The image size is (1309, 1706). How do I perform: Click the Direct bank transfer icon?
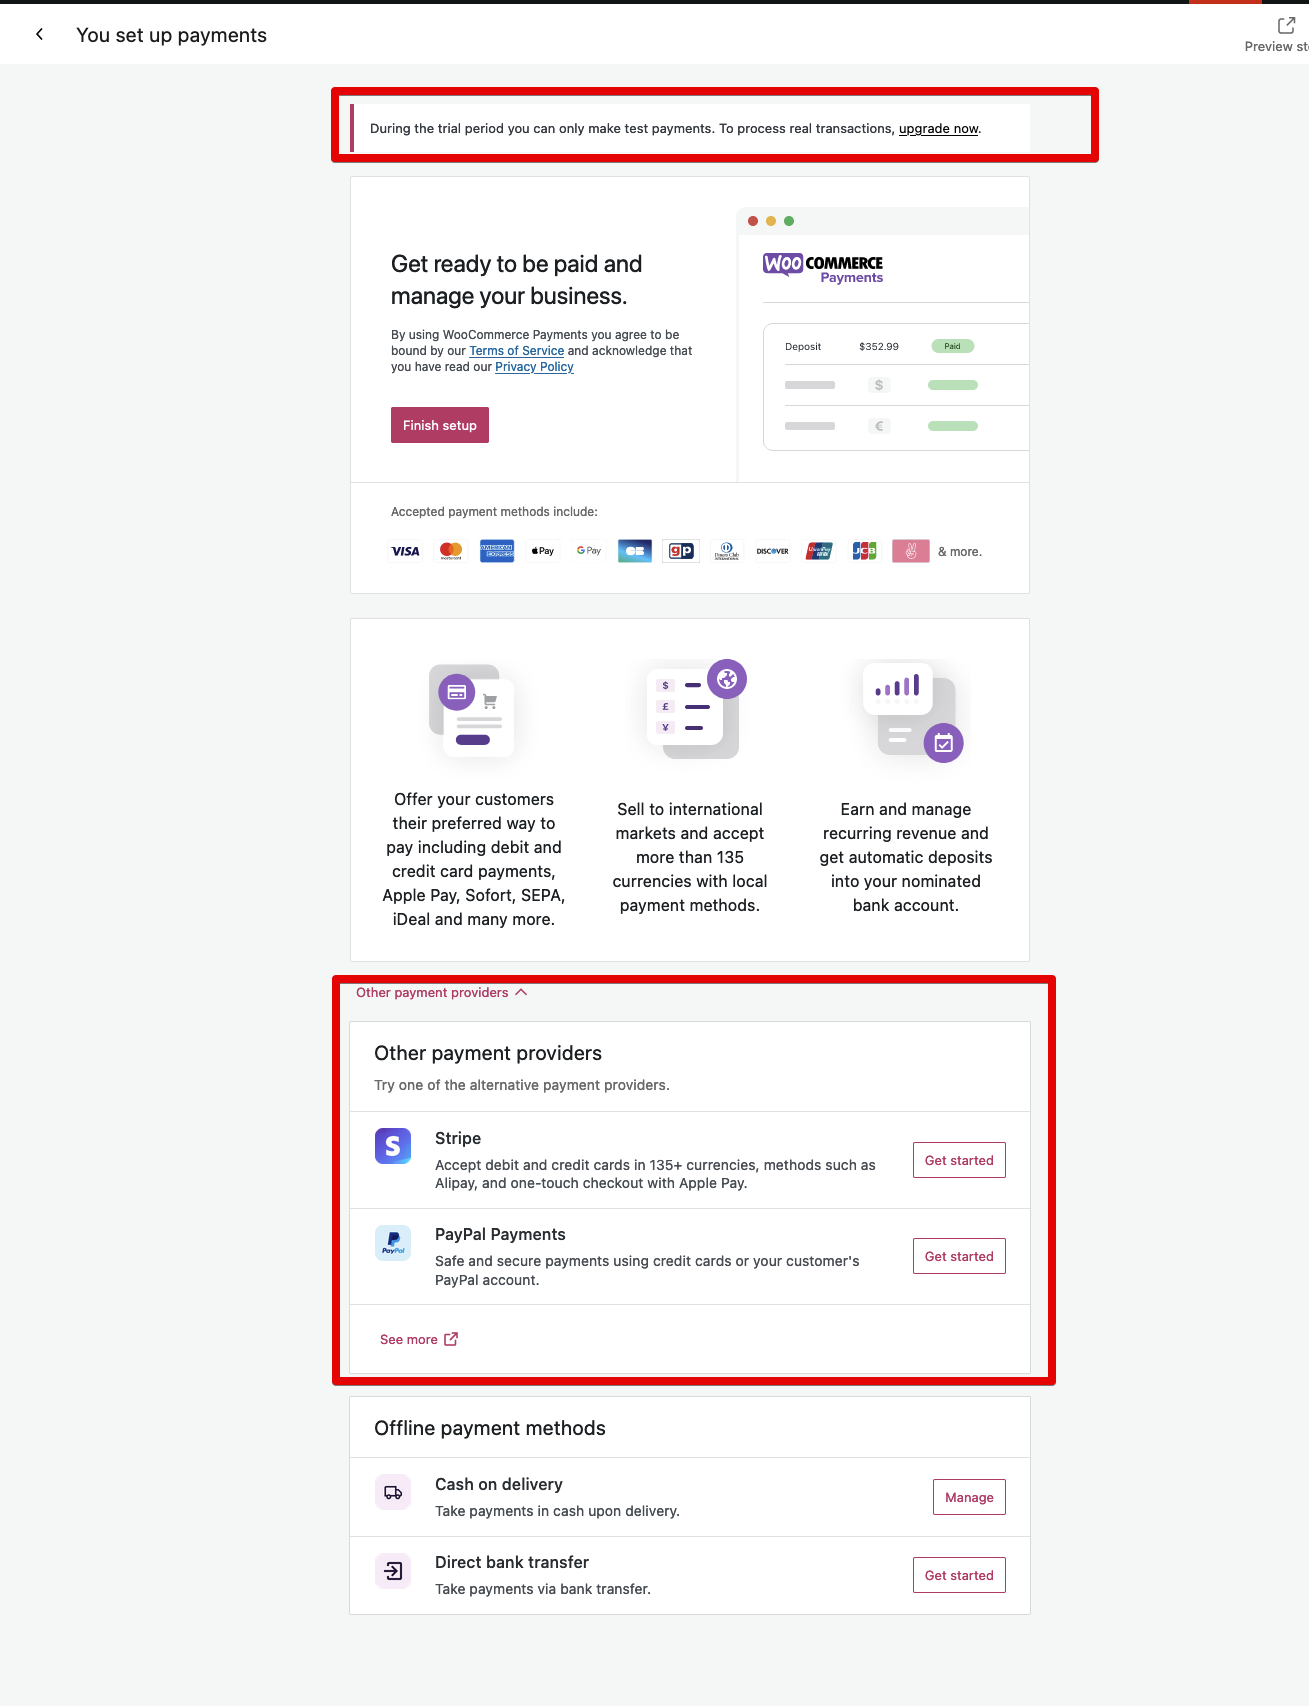(x=393, y=1570)
